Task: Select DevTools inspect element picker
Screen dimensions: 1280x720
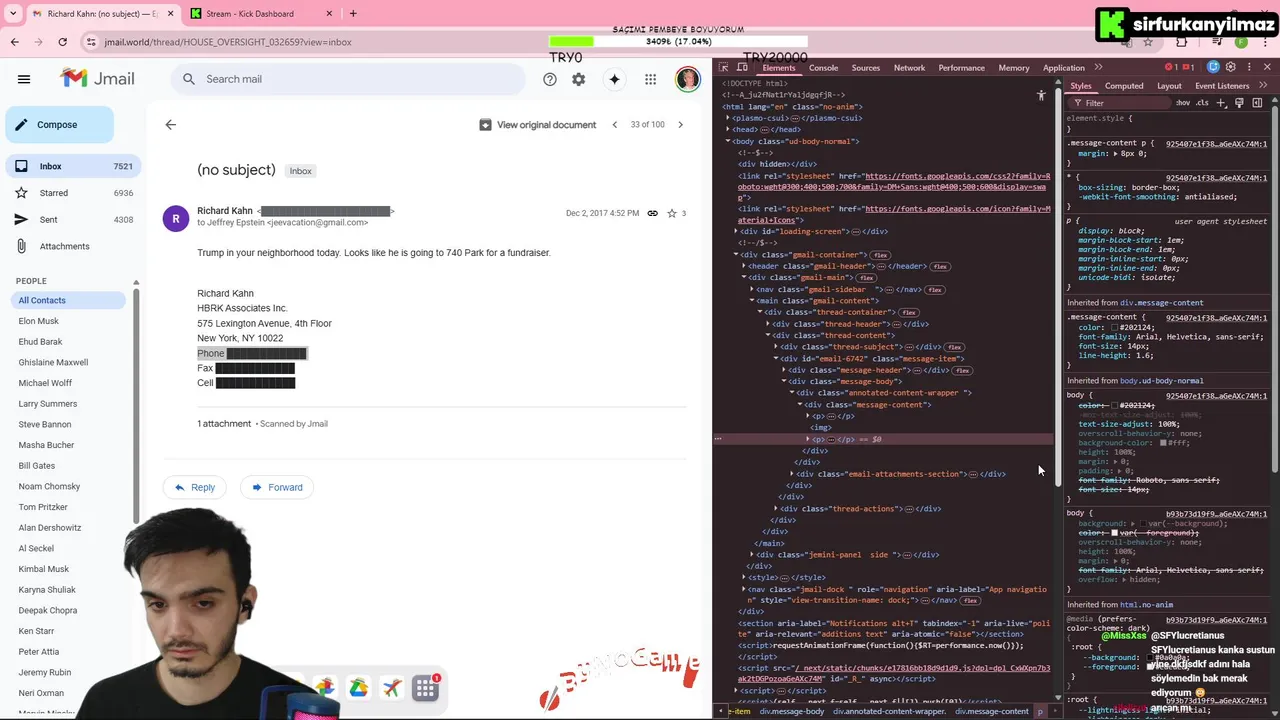Action: coord(724,68)
